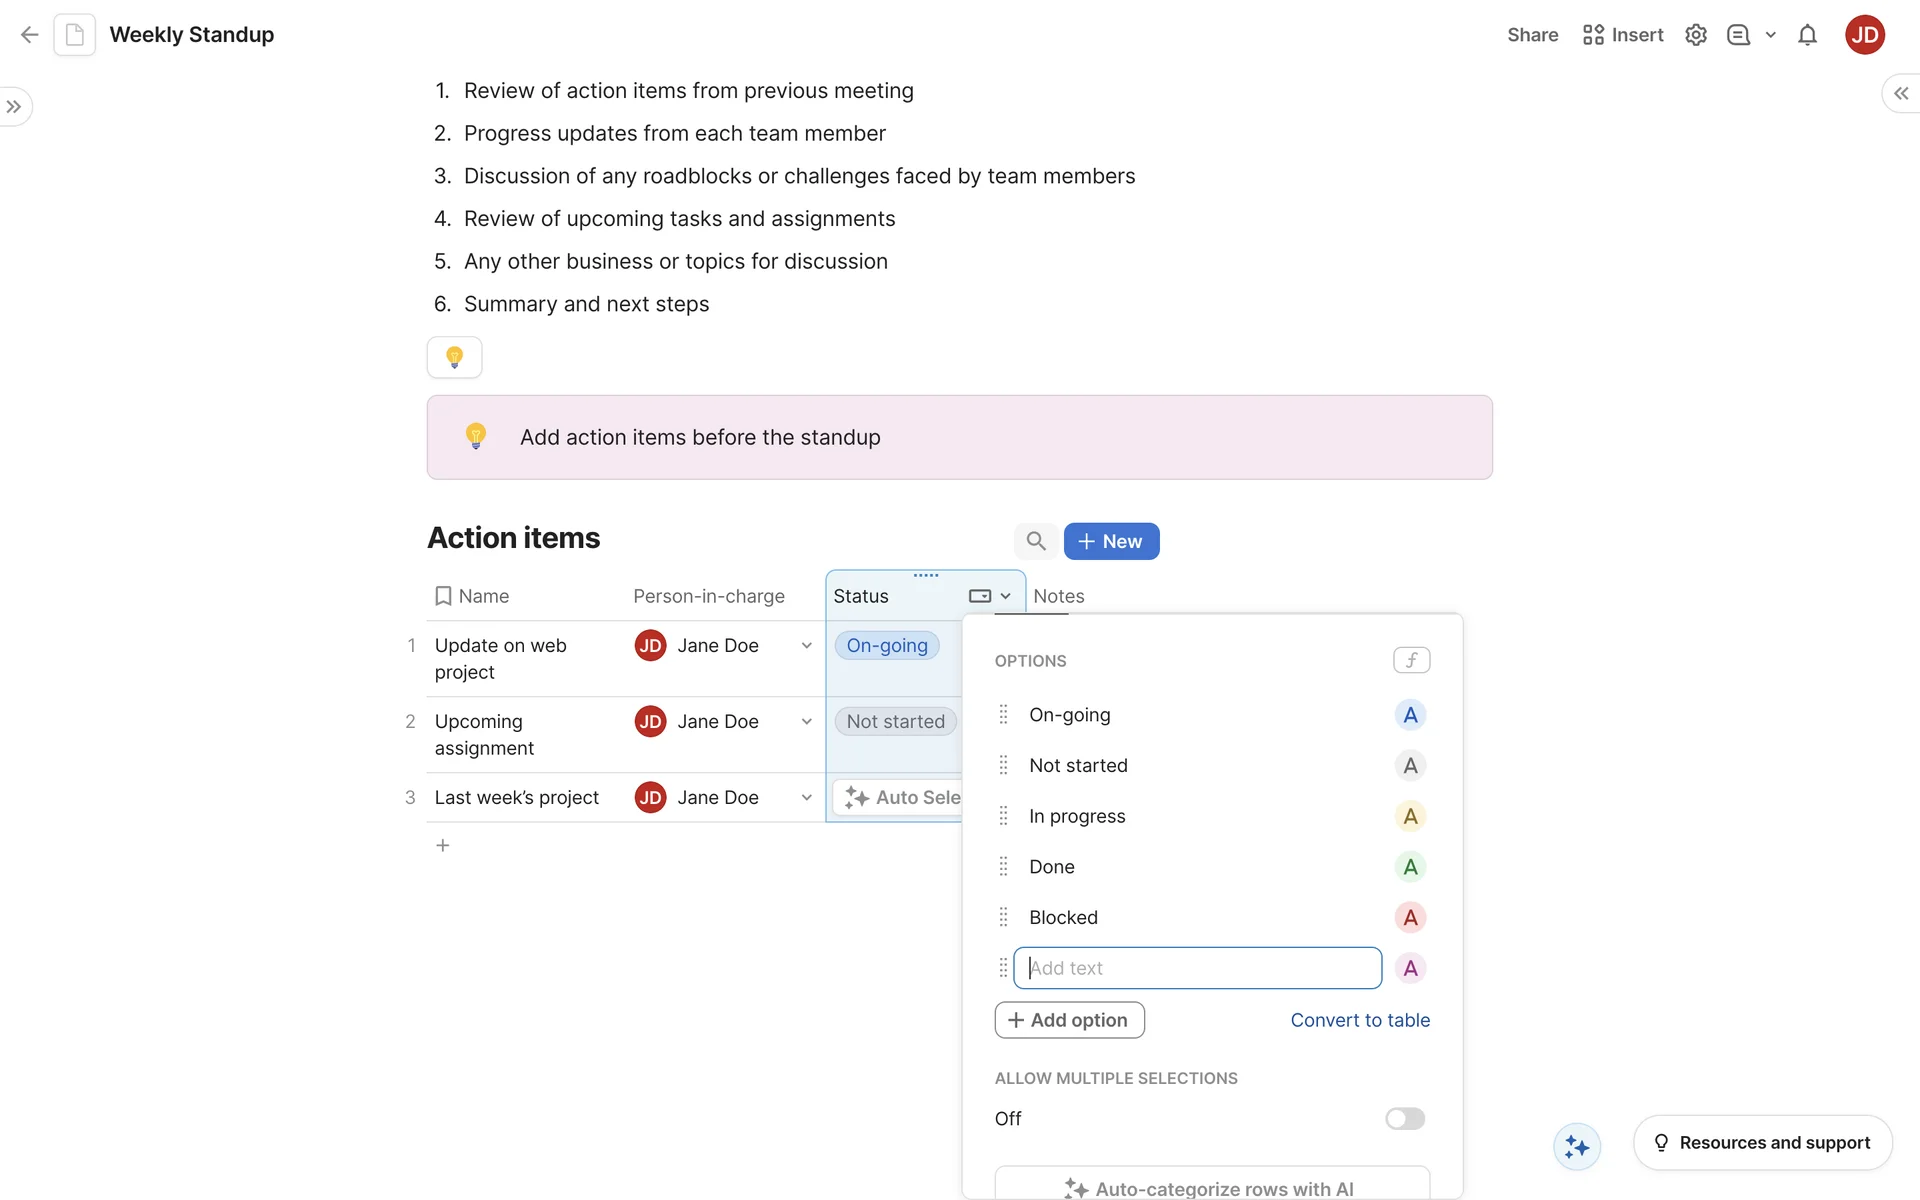The width and height of the screenshot is (1920, 1200).
Task: Expand person dropdown for Last week's project
Action: tap(806, 798)
